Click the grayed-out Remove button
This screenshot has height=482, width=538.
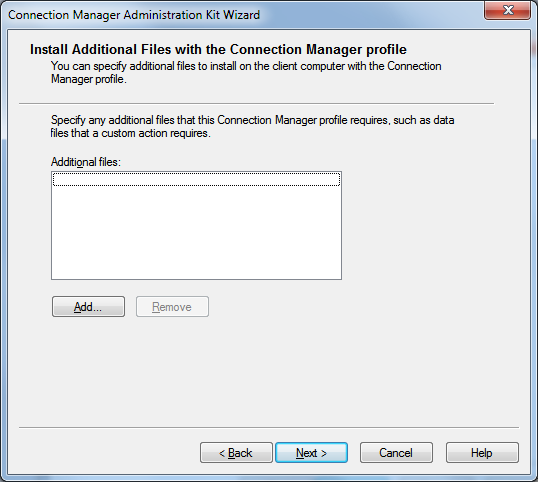(x=172, y=306)
